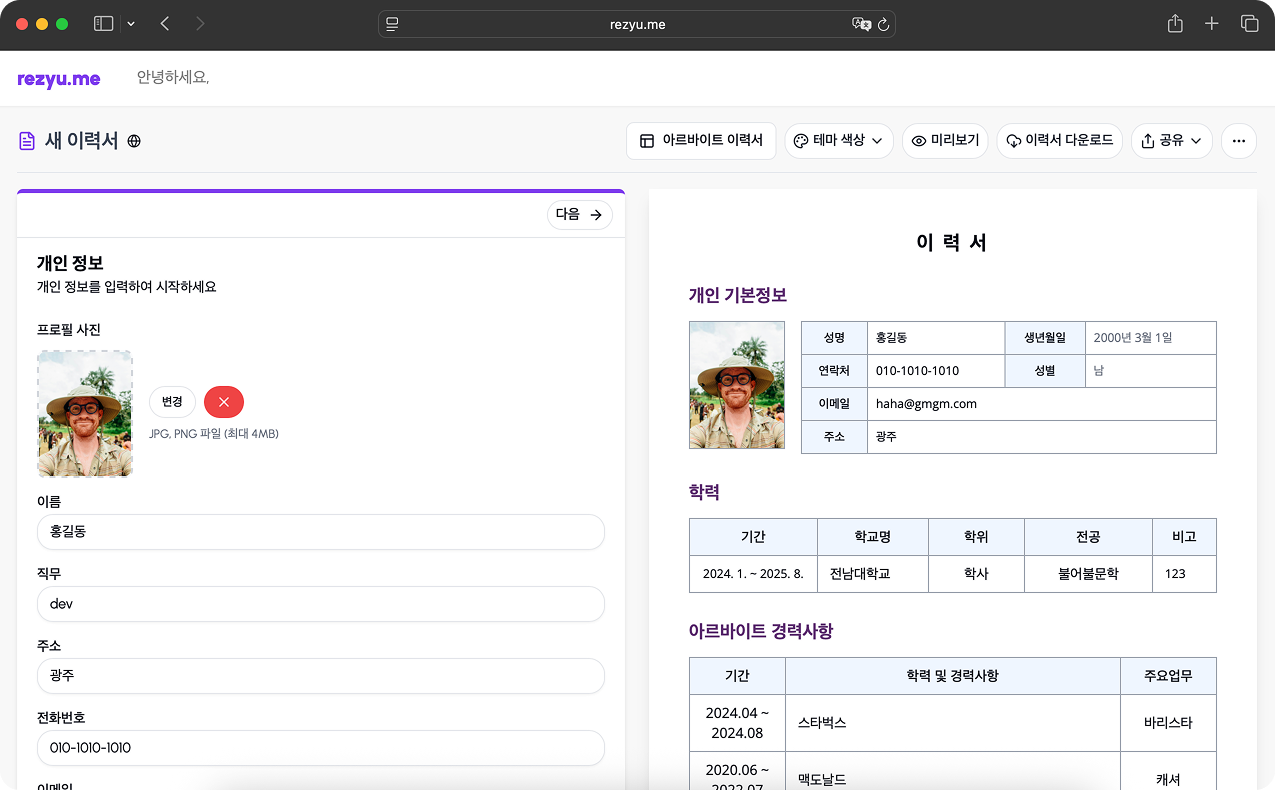Viewport: 1275px width, 790px height.
Task: Click the 주소 field containing 광주
Action: point(321,676)
